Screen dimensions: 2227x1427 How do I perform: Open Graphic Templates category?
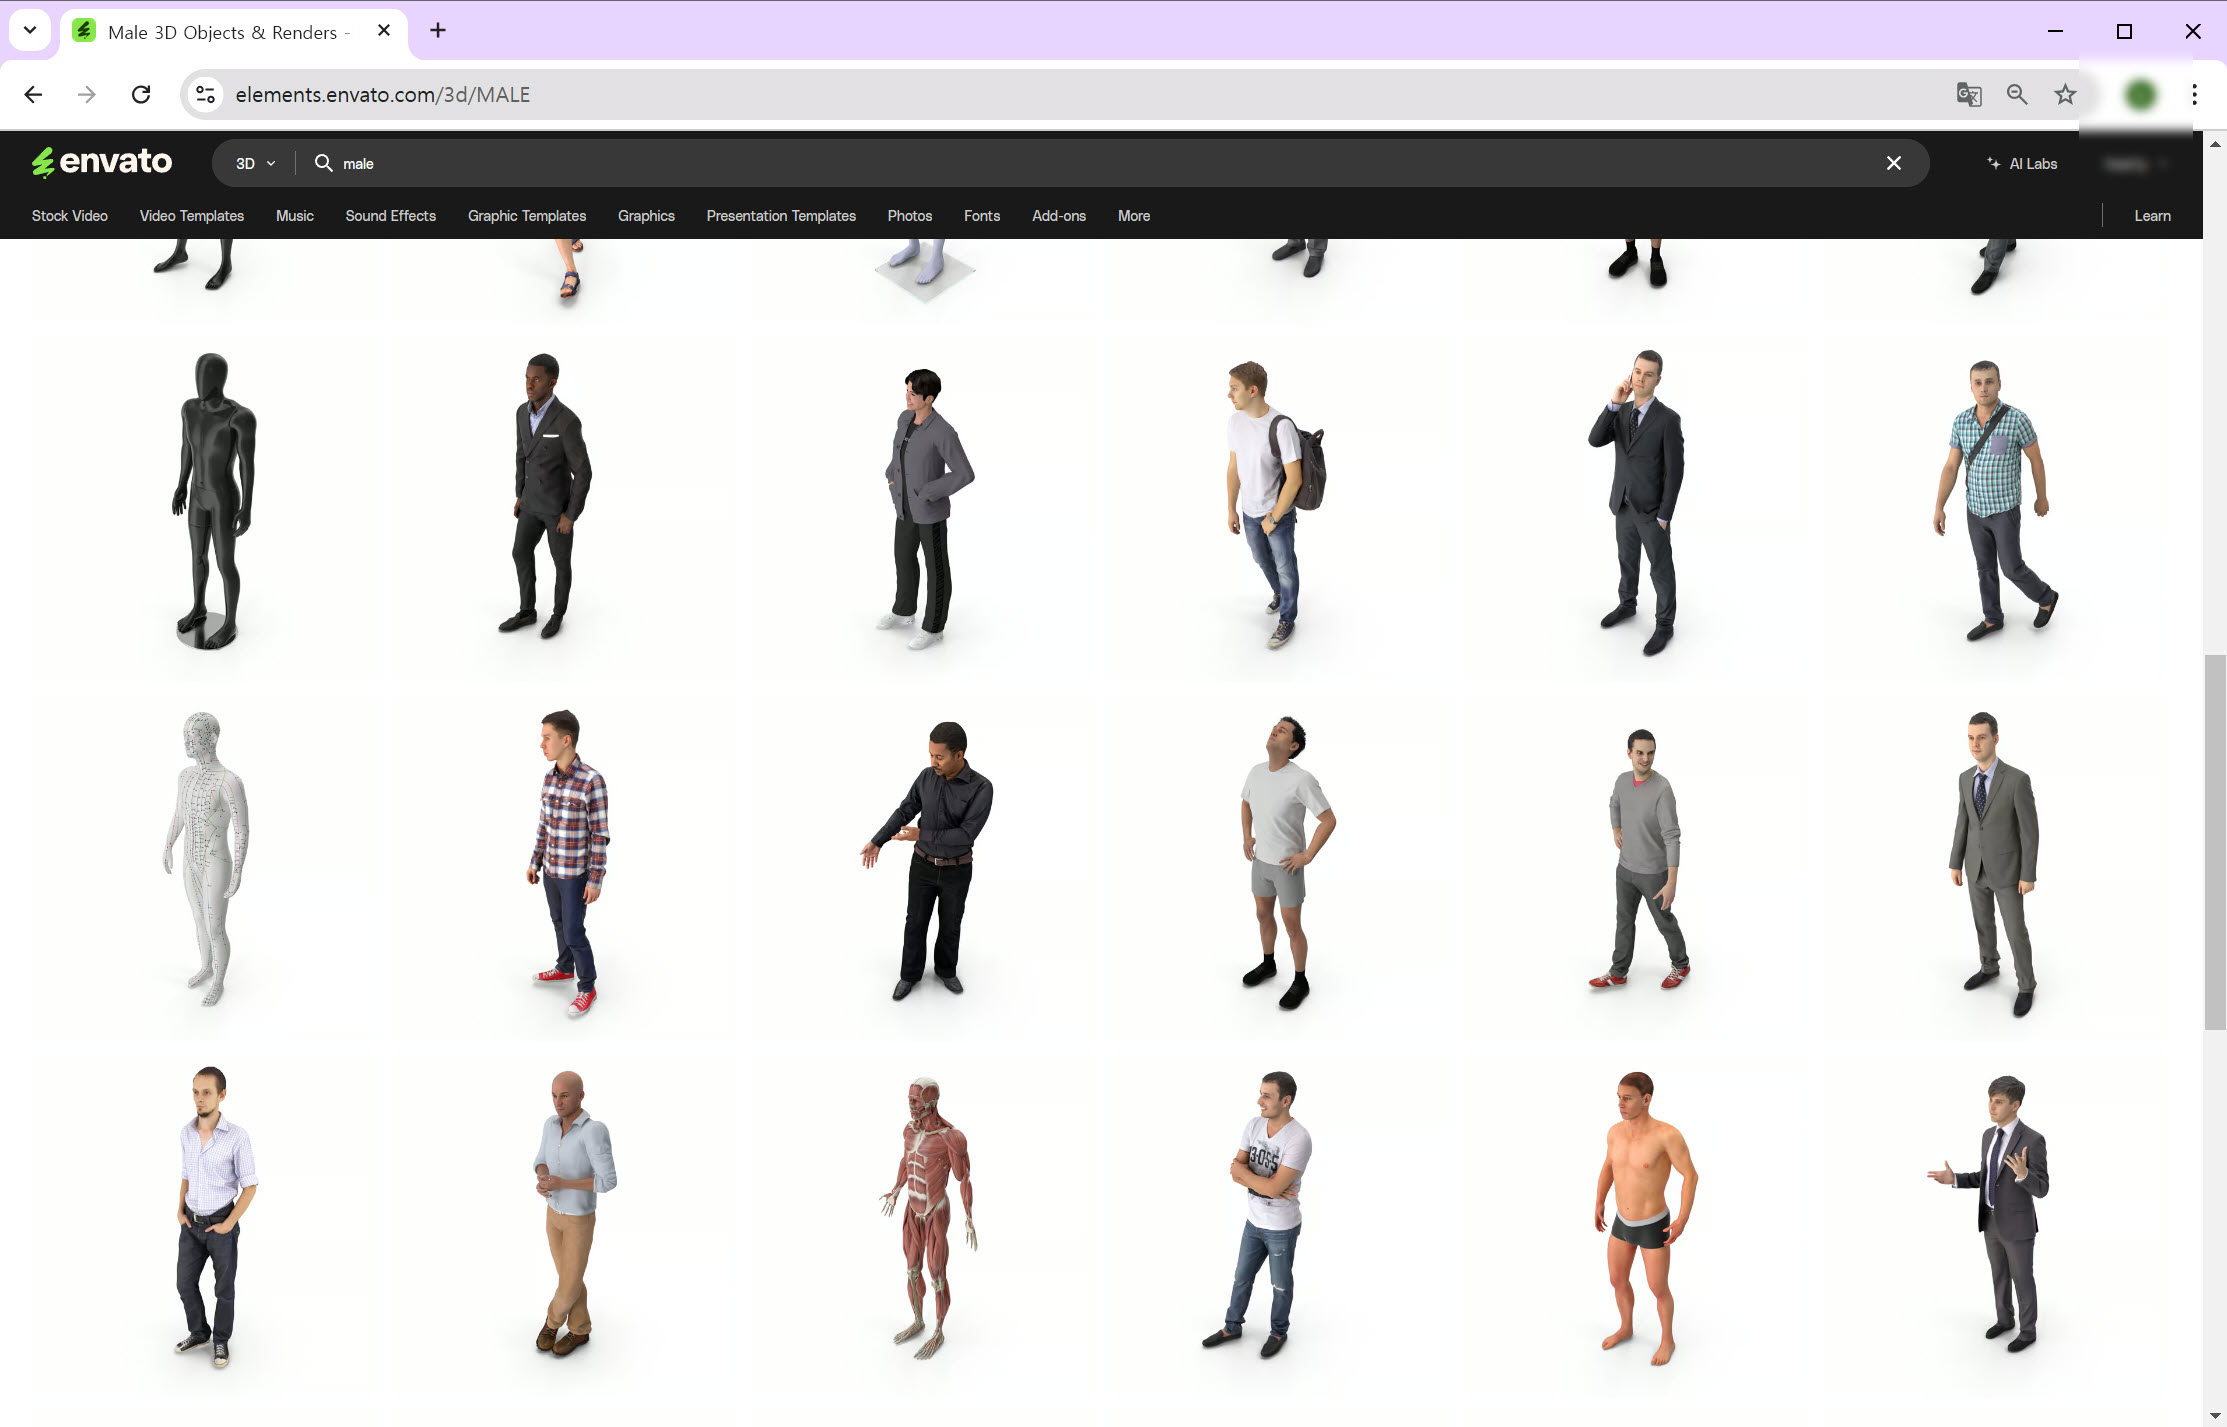tap(526, 216)
